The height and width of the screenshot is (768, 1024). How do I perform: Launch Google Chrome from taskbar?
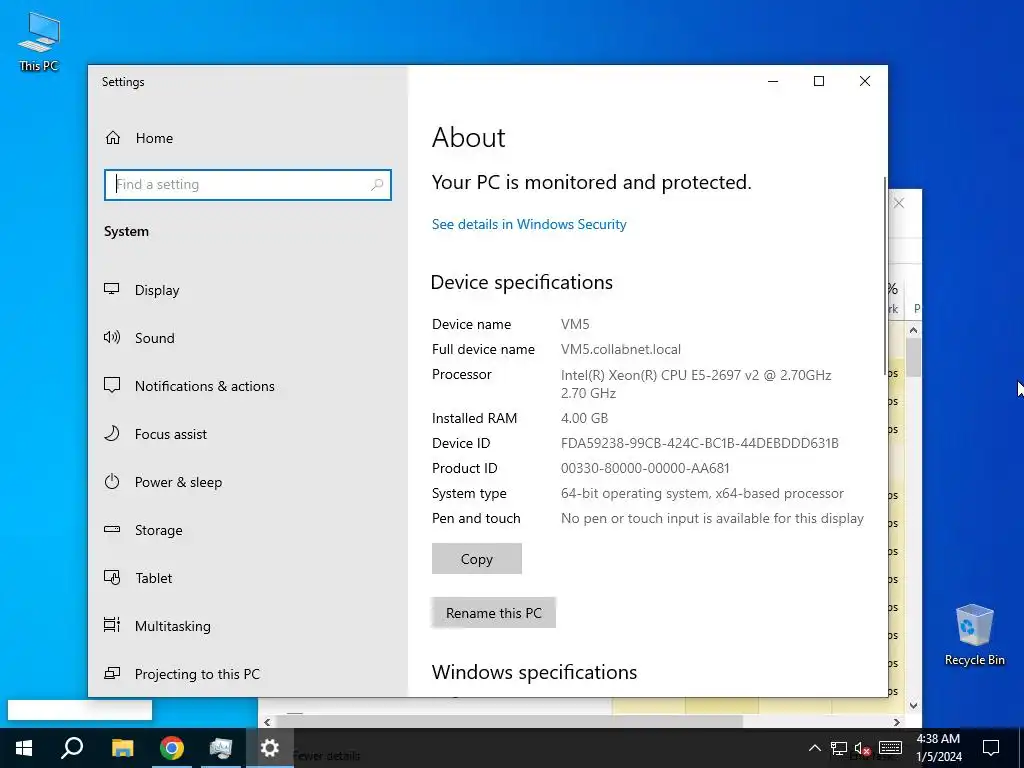coord(172,748)
